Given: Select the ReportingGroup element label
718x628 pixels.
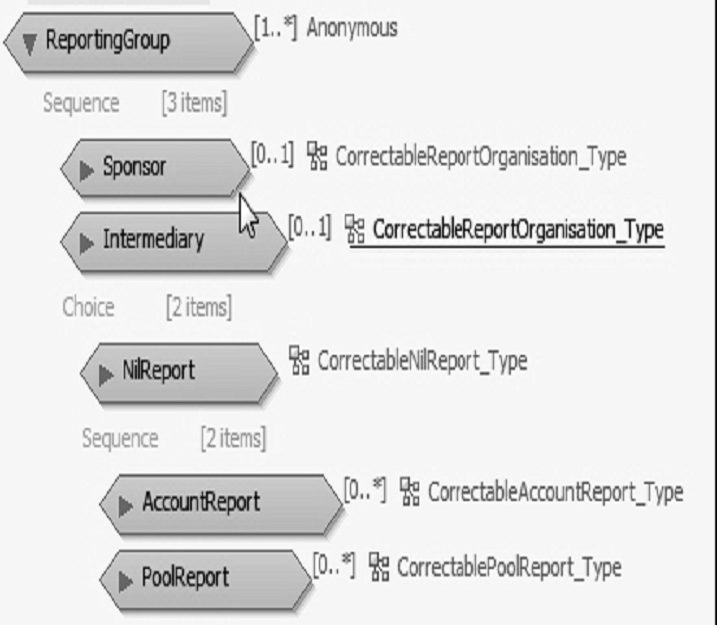Looking at the screenshot, I should pos(107,42).
